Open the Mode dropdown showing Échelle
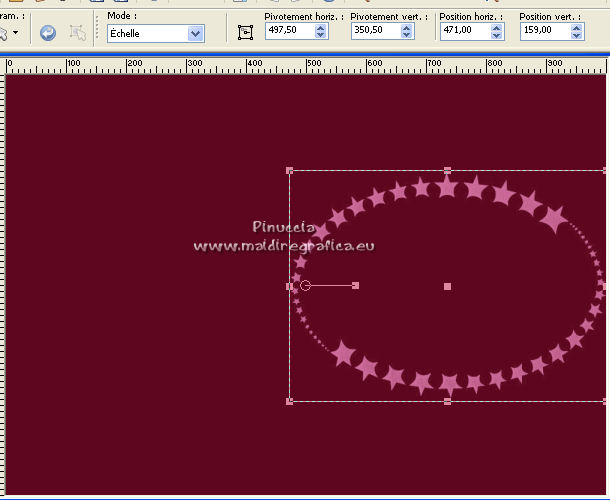610x500 pixels. 156,33
